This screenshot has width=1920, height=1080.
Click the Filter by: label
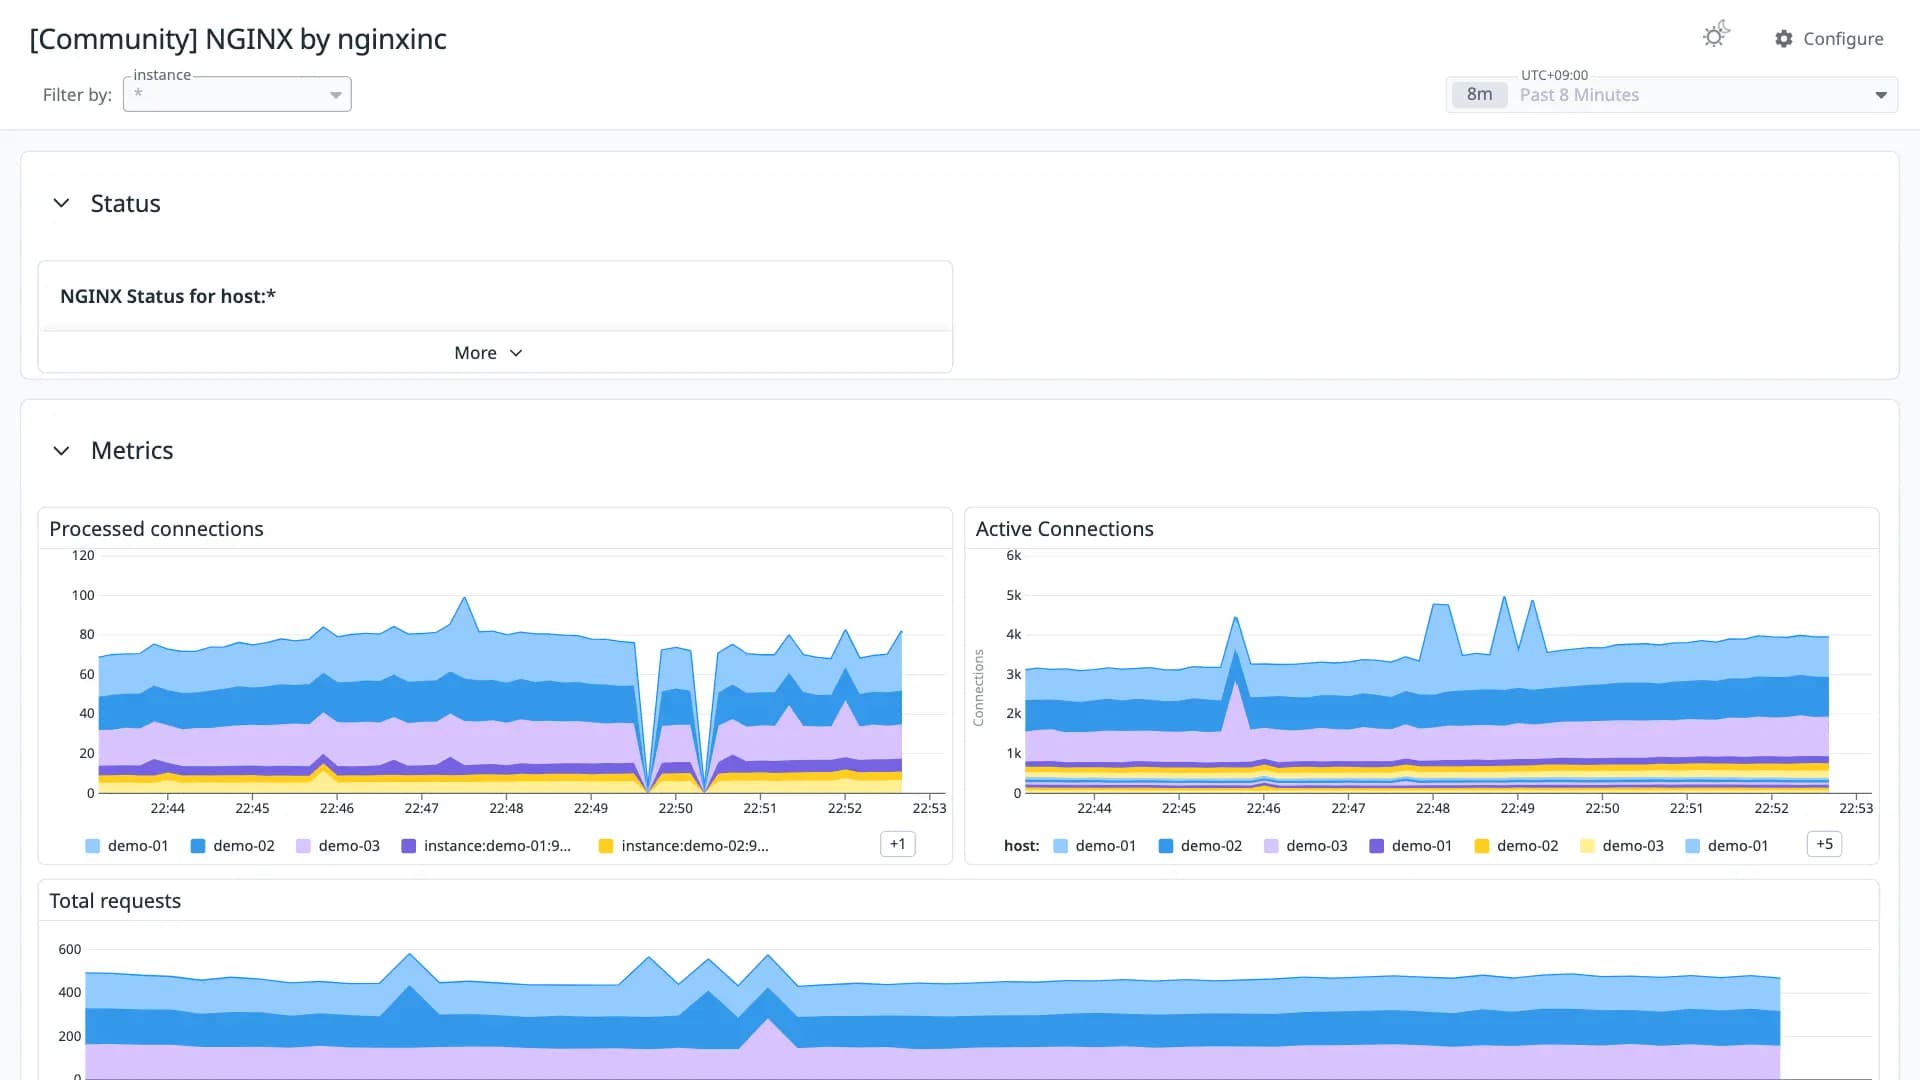point(77,95)
